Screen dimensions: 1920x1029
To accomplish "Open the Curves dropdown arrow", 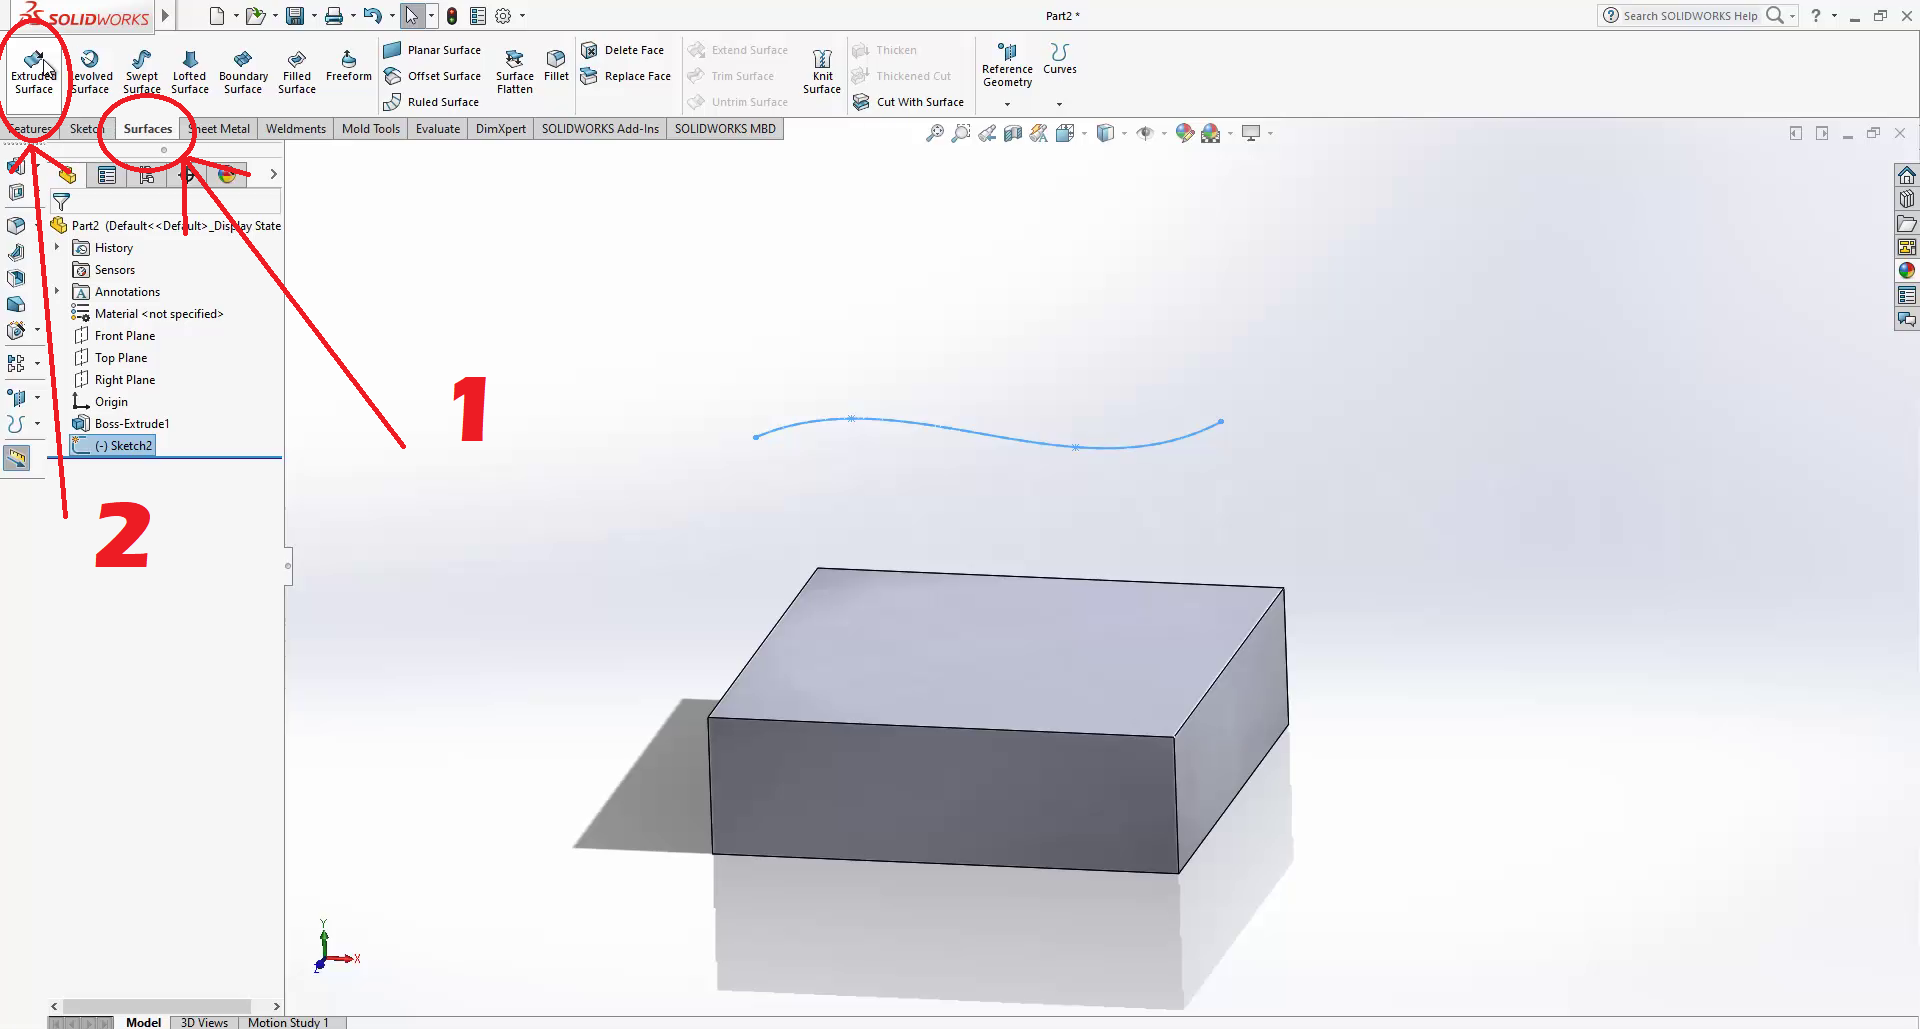I will coord(1059,104).
